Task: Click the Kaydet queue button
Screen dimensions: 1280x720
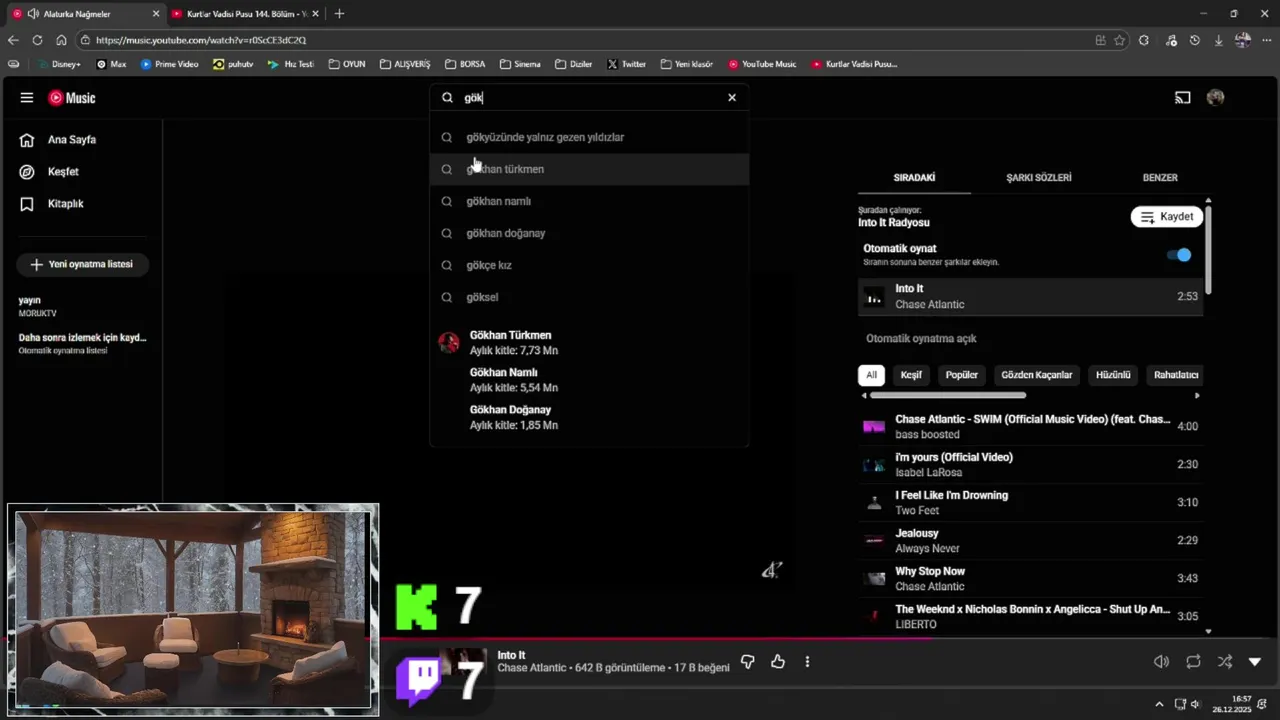Action: [x=1167, y=217]
